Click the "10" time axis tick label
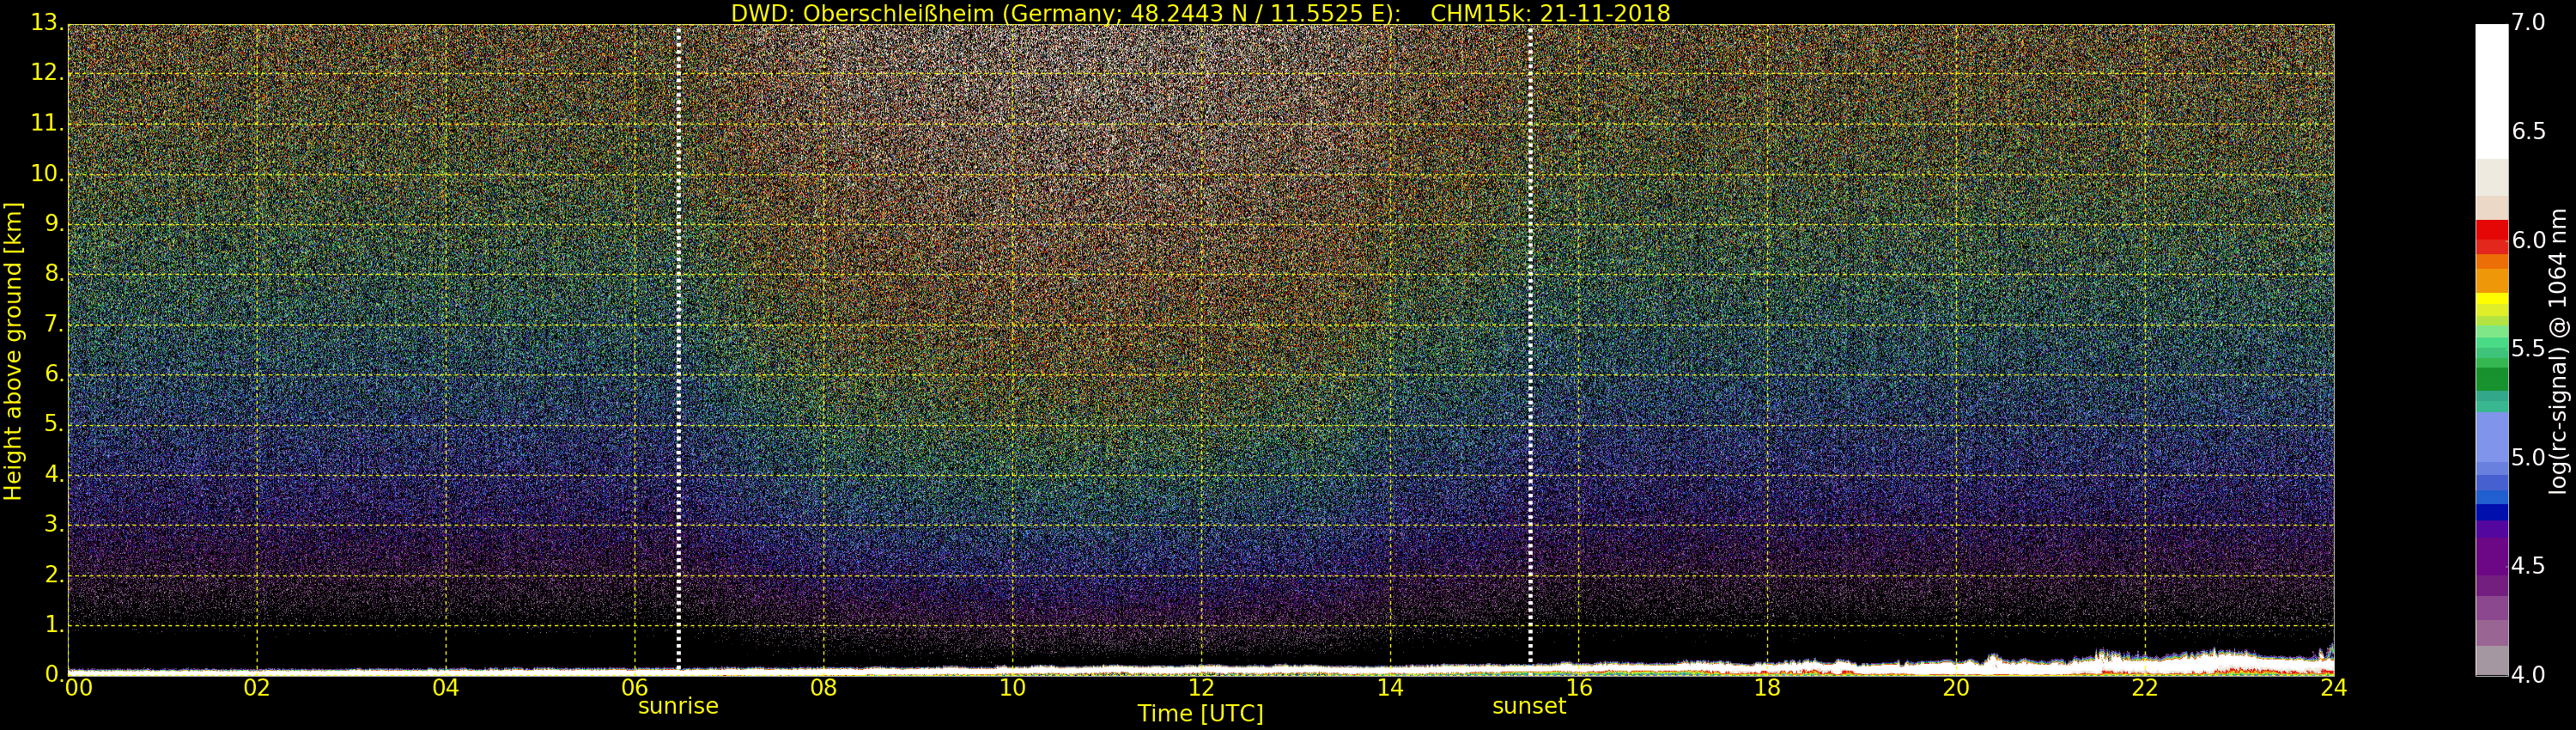This screenshot has height=730, width=2576. [1012, 687]
